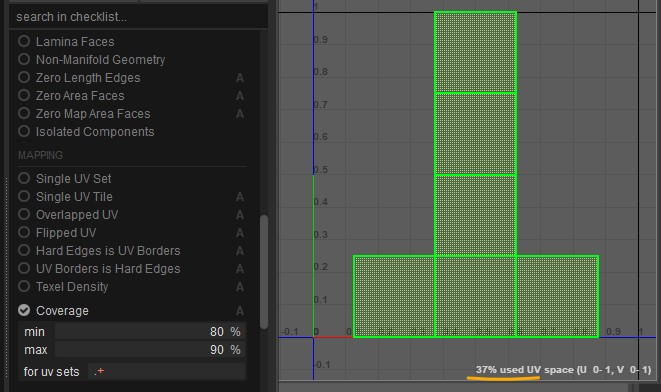Viewport: 661px width, 392px height.
Task: Click the Coverage max percentage field
Action: tap(150, 350)
